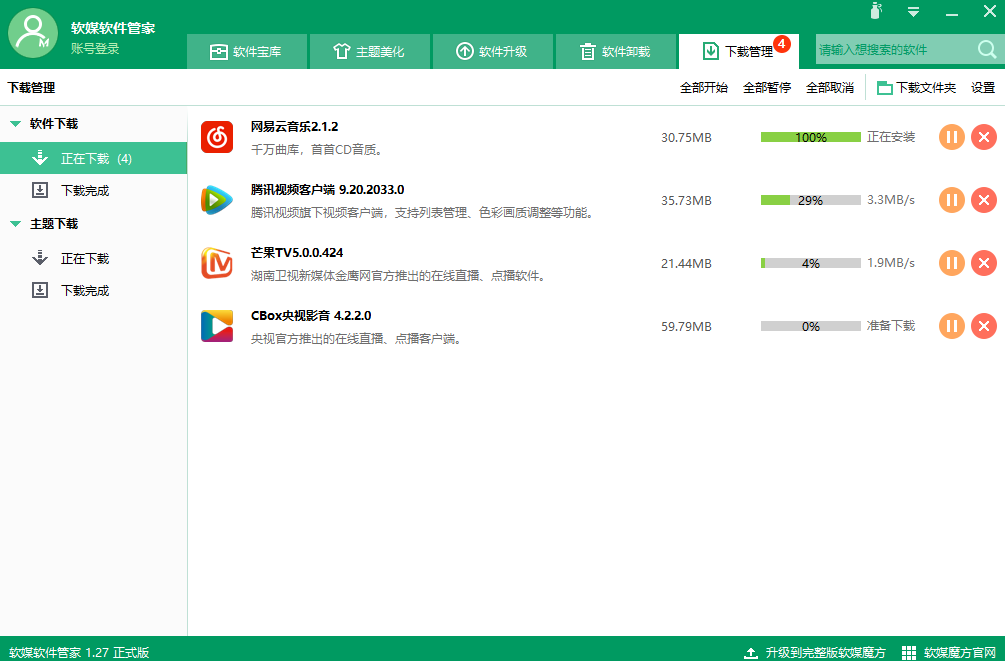Click 全部暂停 to pause all downloads
The image size is (1005, 661).
pos(766,87)
